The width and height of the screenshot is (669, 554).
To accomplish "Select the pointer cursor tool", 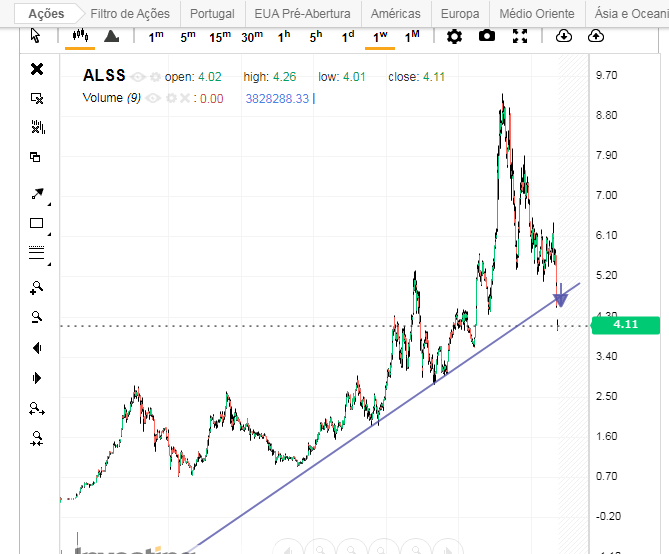I will point(35,36).
